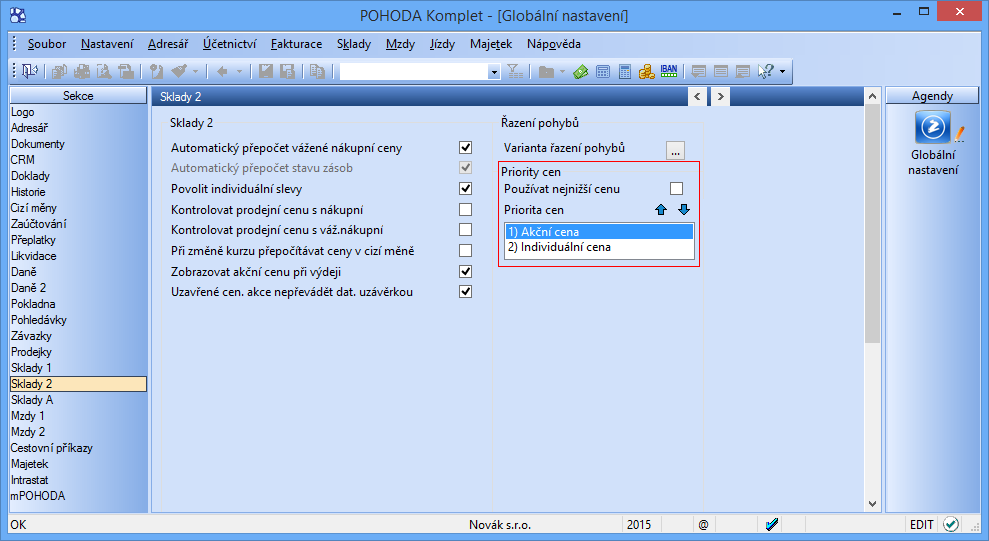Open the Nápověda menu

click(554, 44)
